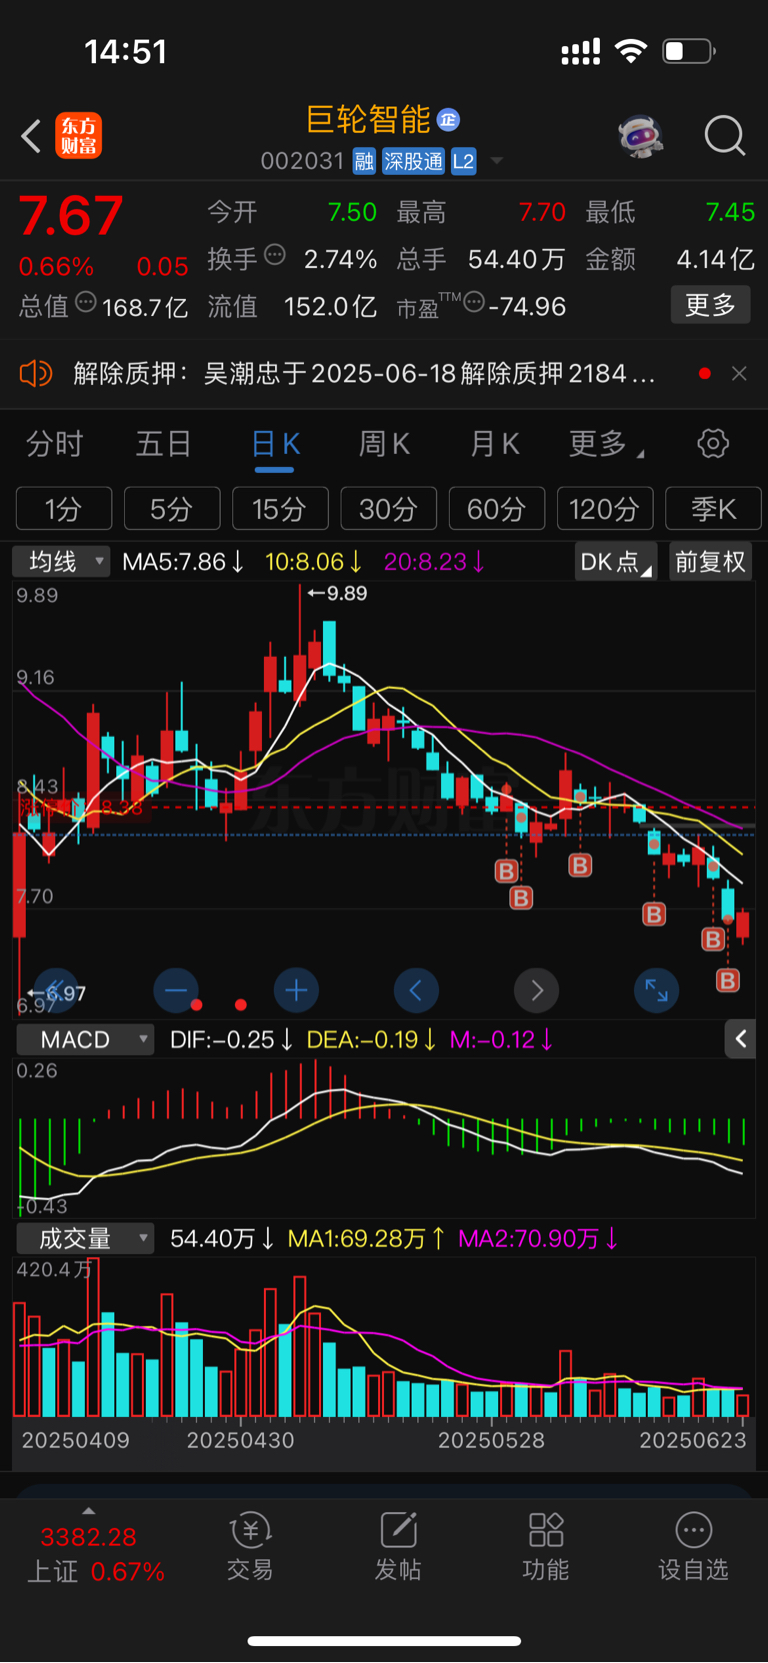Zoom in chart with plus icon
Image resolution: width=768 pixels, height=1663 pixels.
296,990
